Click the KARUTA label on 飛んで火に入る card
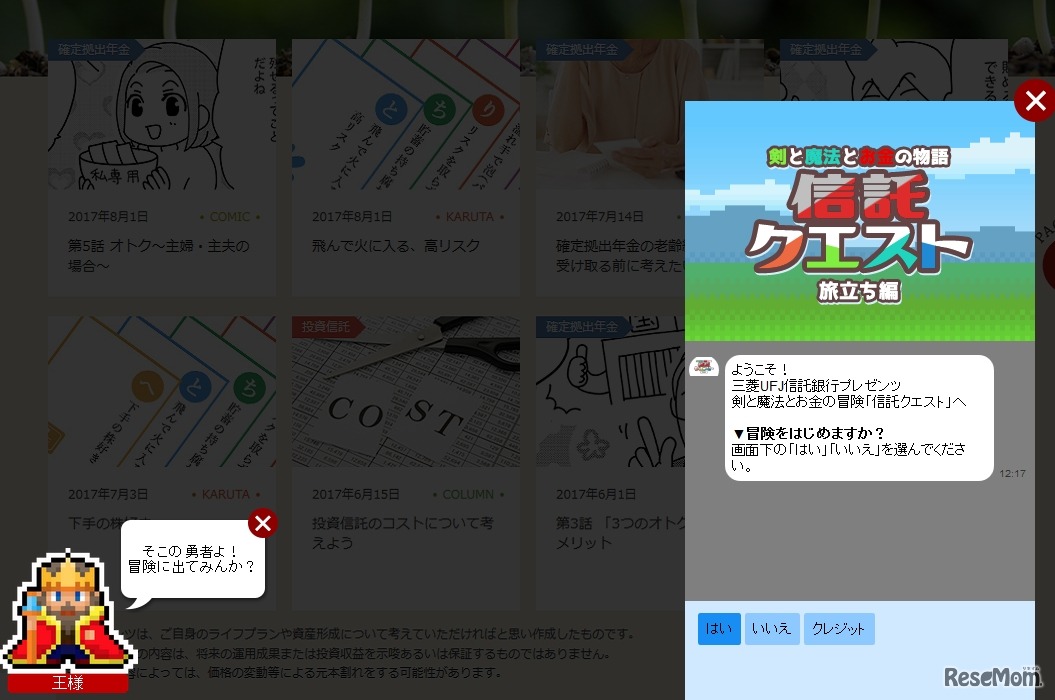Screen dimensions: 1055x700 pos(470,216)
